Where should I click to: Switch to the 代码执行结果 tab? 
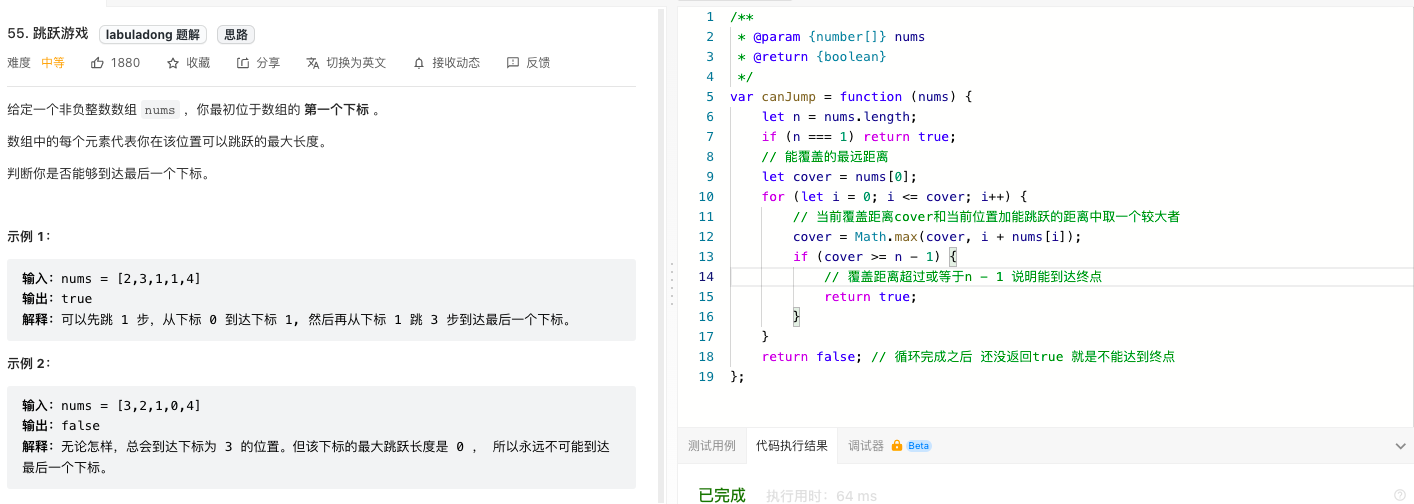[x=792, y=446]
